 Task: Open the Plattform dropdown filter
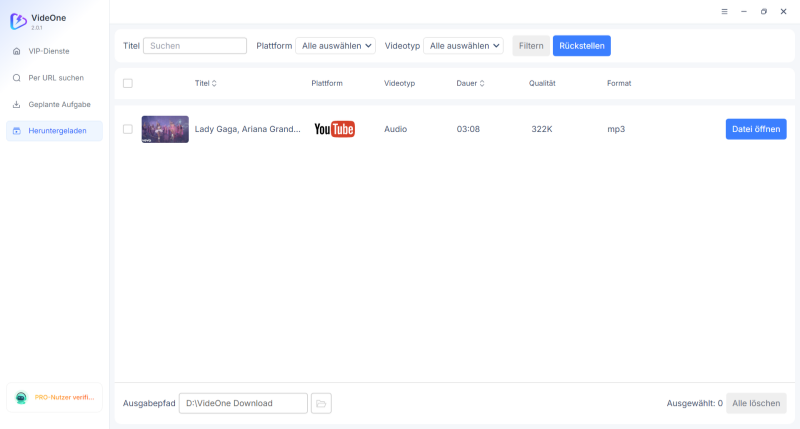pos(336,46)
